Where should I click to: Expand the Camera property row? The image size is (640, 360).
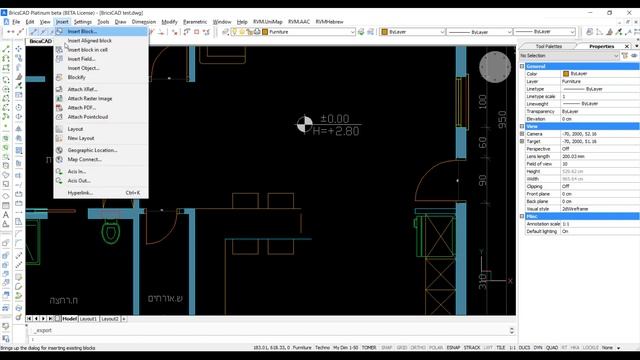point(522,134)
